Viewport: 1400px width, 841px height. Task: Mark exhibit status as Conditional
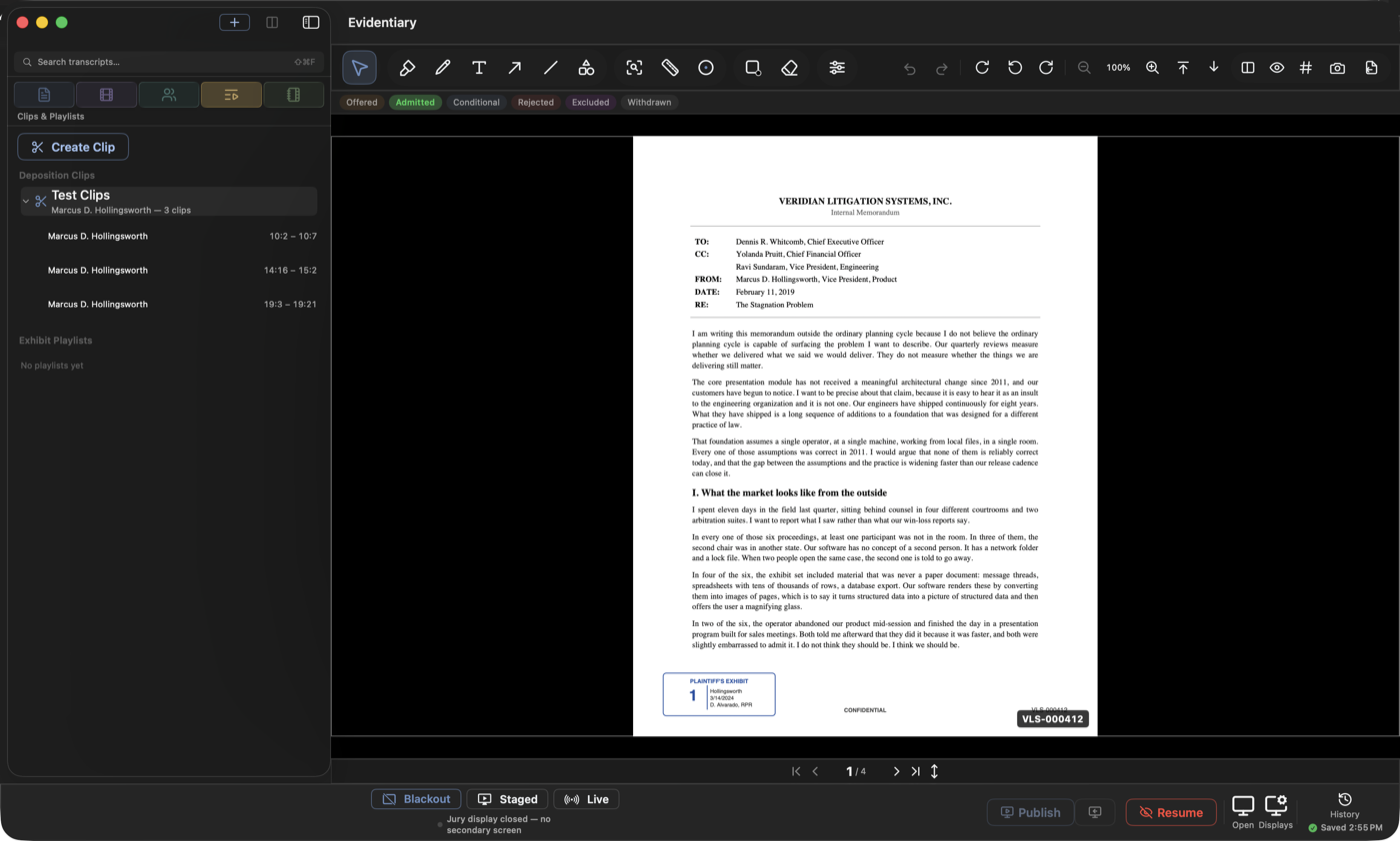click(476, 102)
